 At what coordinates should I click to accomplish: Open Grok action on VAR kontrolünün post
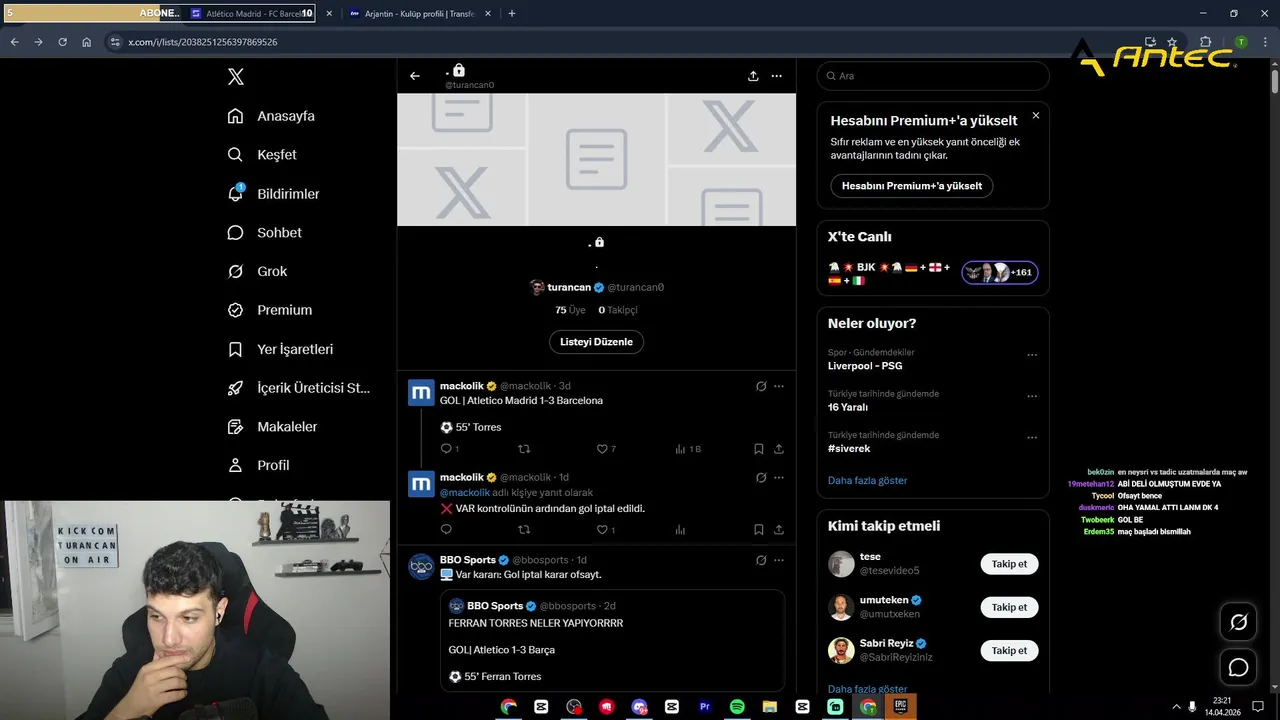[x=761, y=478]
